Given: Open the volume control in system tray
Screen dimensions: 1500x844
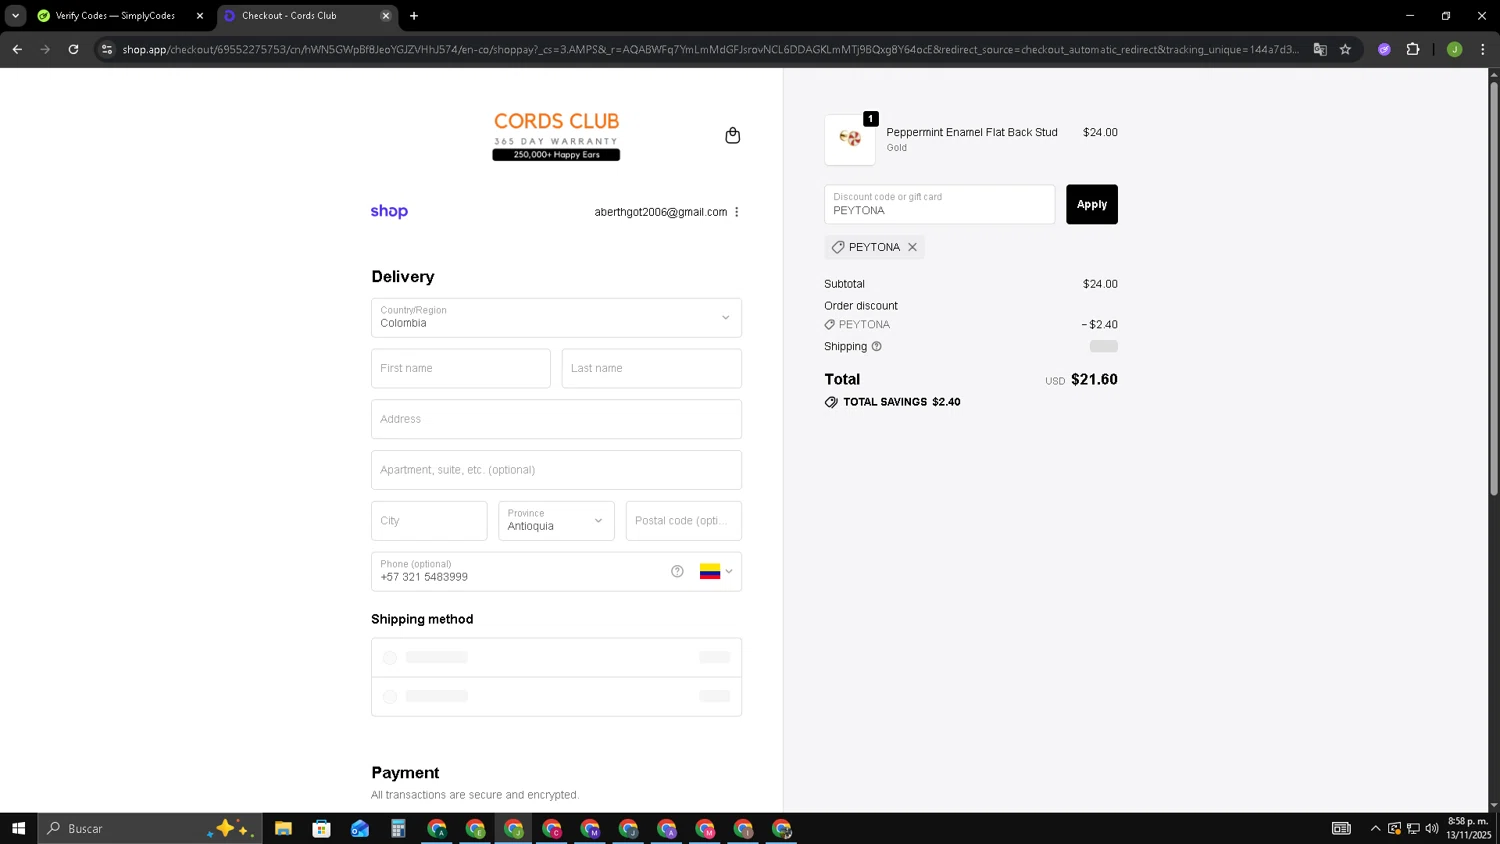Looking at the screenshot, I should (1432, 828).
